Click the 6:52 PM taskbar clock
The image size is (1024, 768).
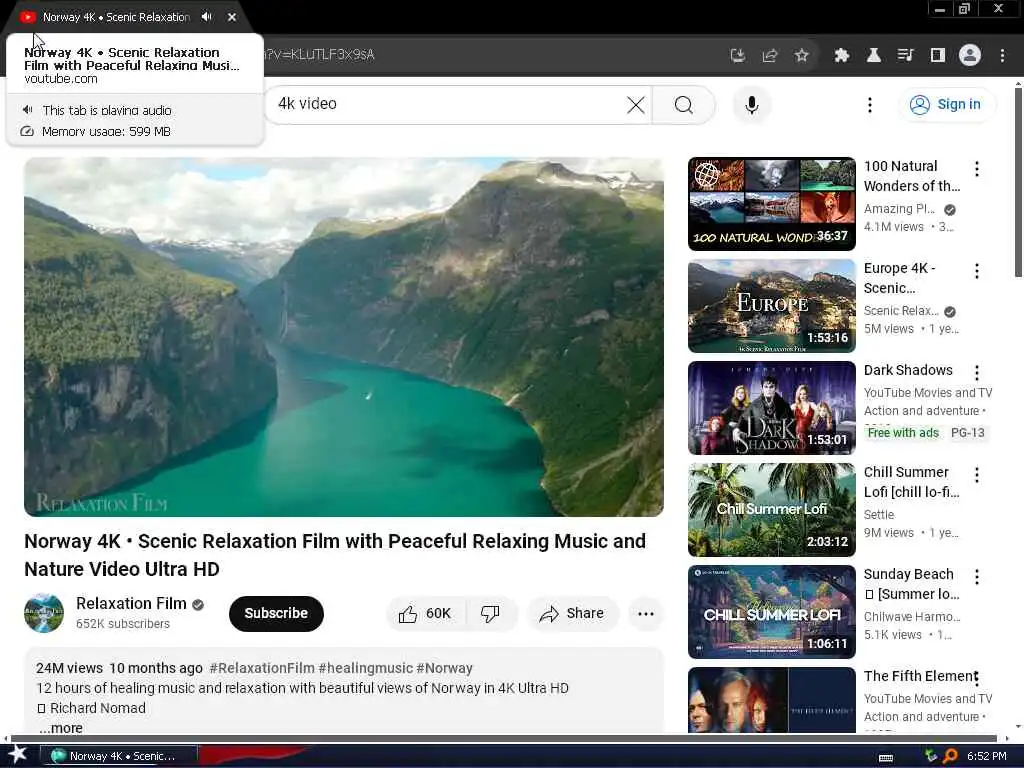tap(987, 756)
